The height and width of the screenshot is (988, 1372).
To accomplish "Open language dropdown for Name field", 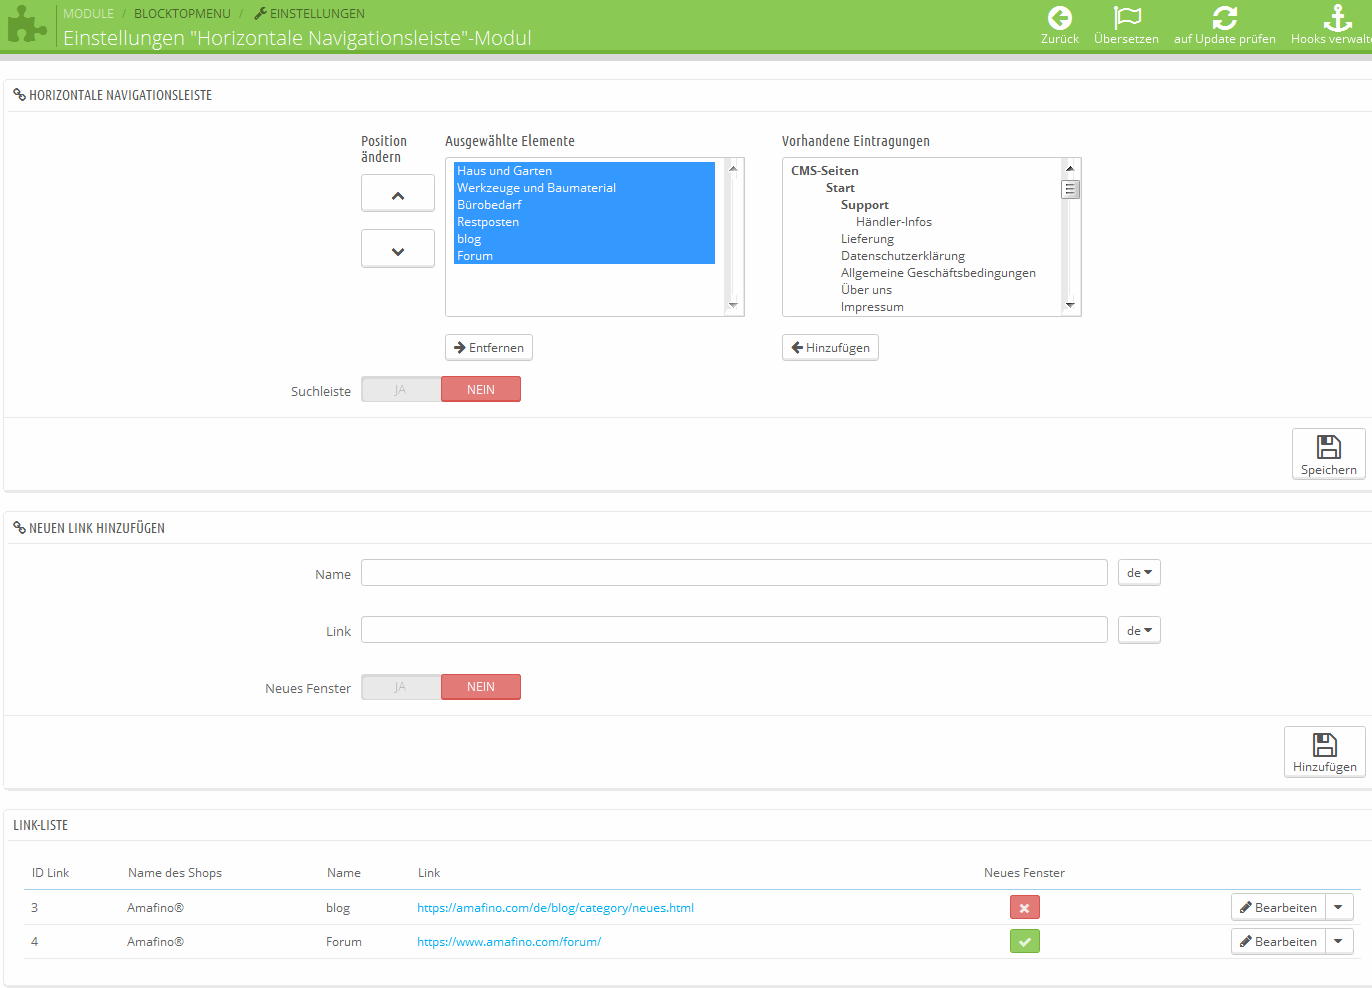I will [x=1139, y=573].
